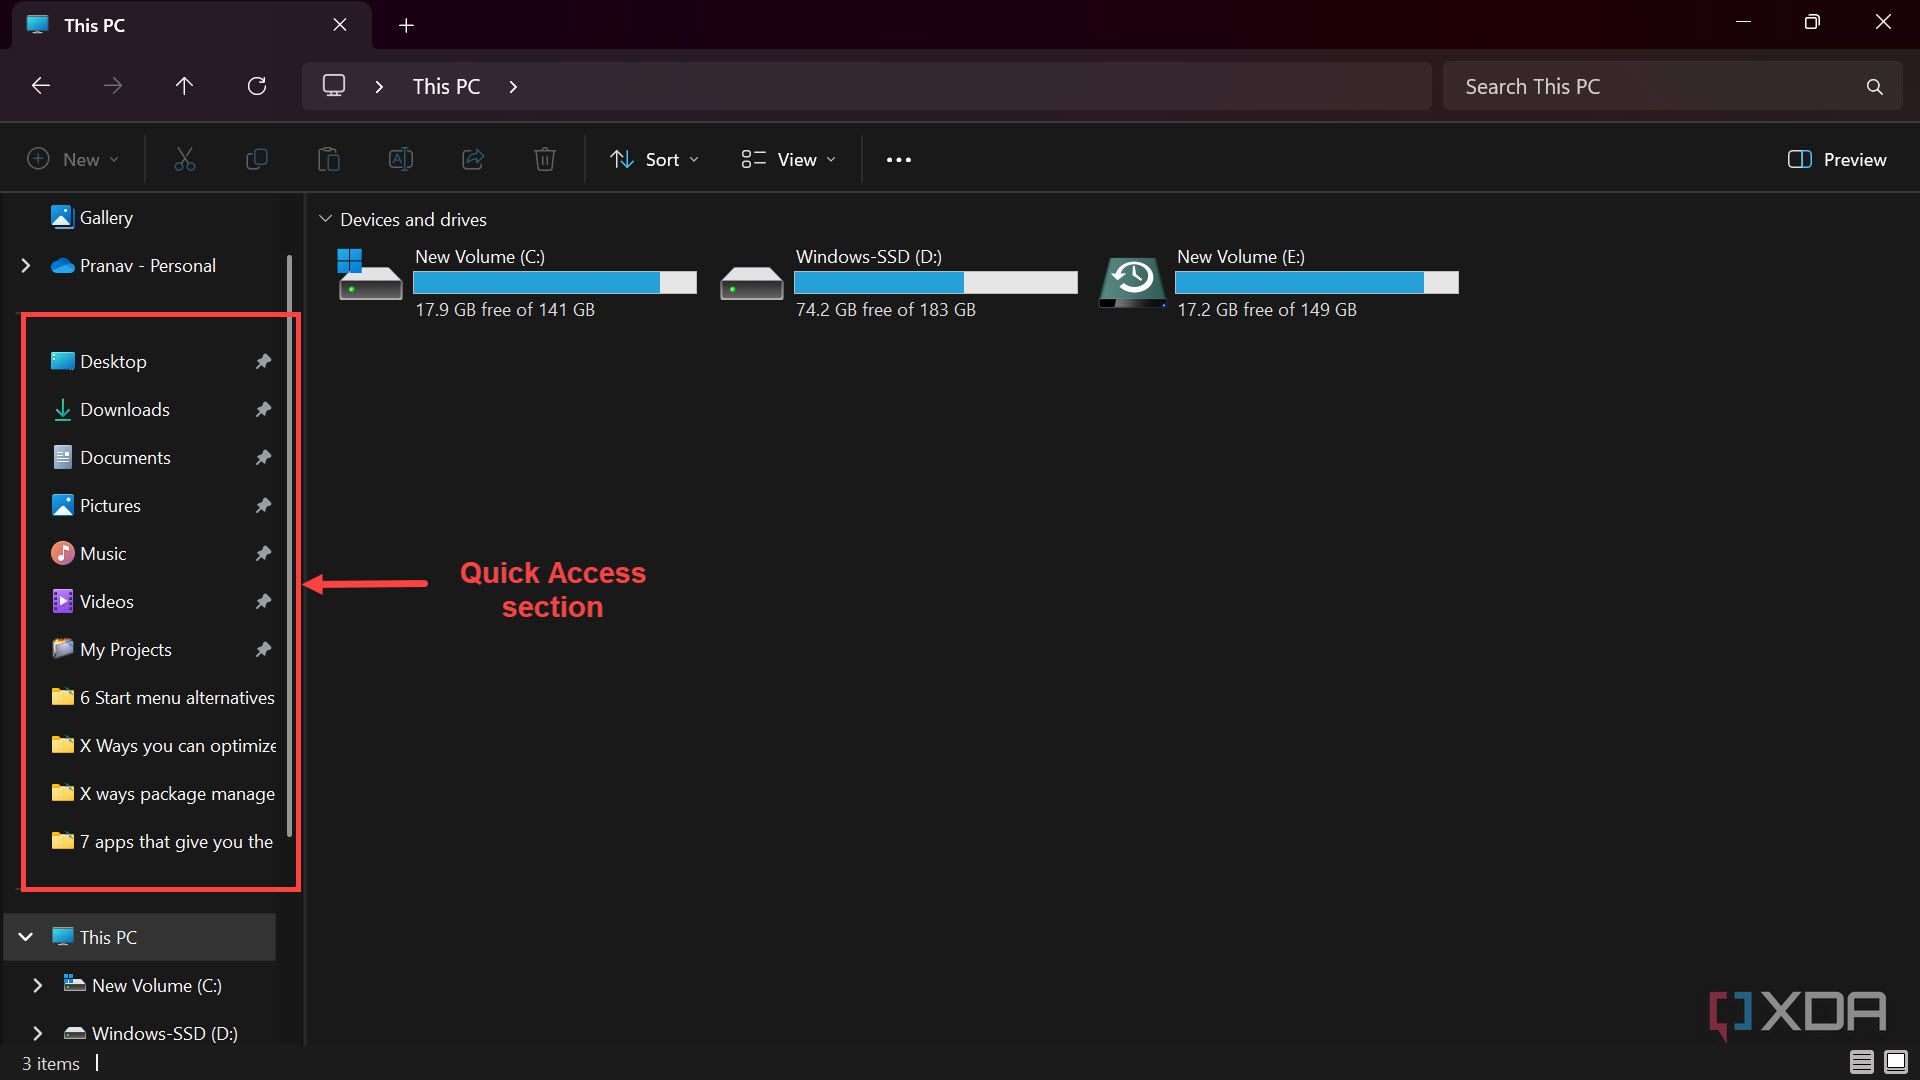Click the Cut scissors icon in toolbar
The height and width of the screenshot is (1080, 1920).
click(x=185, y=159)
